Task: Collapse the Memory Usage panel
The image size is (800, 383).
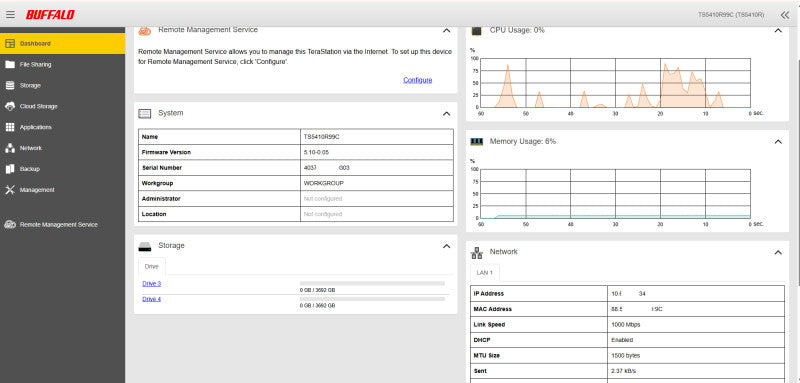Action: coord(778,141)
